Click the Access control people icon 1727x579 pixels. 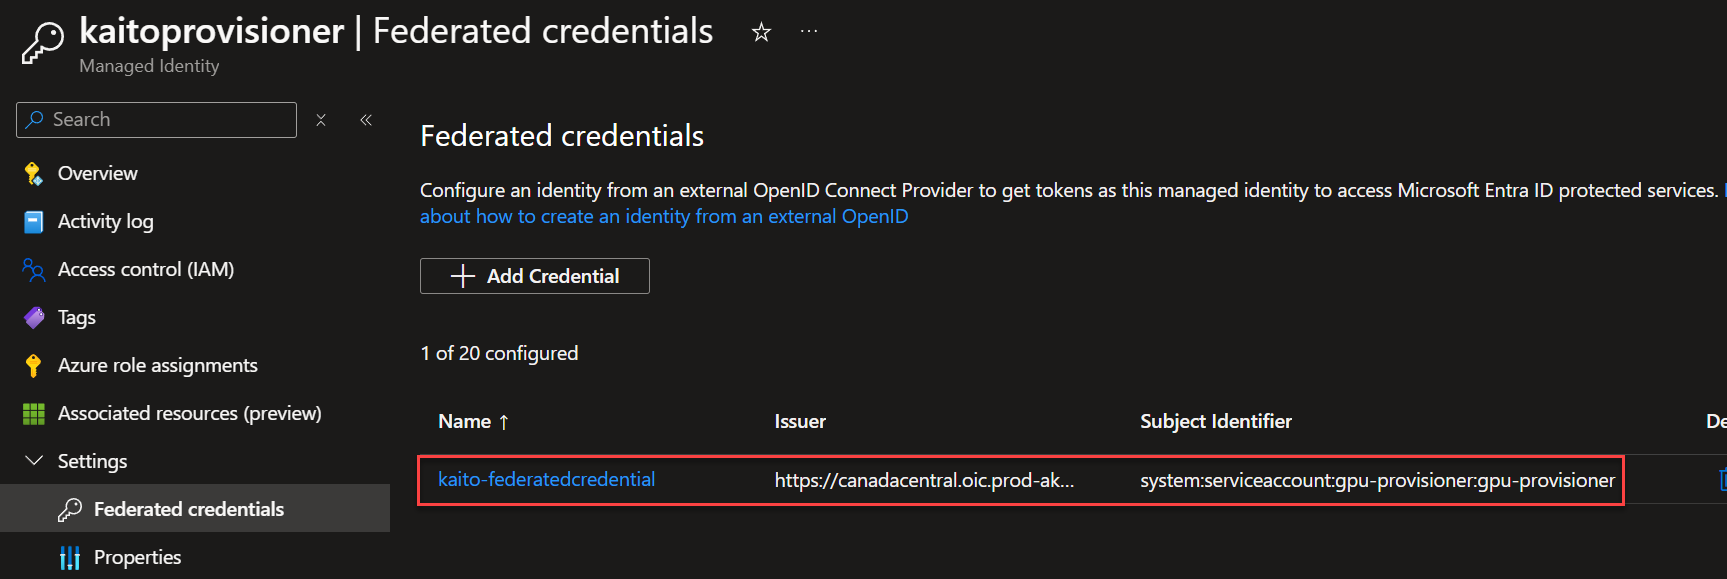(33, 270)
